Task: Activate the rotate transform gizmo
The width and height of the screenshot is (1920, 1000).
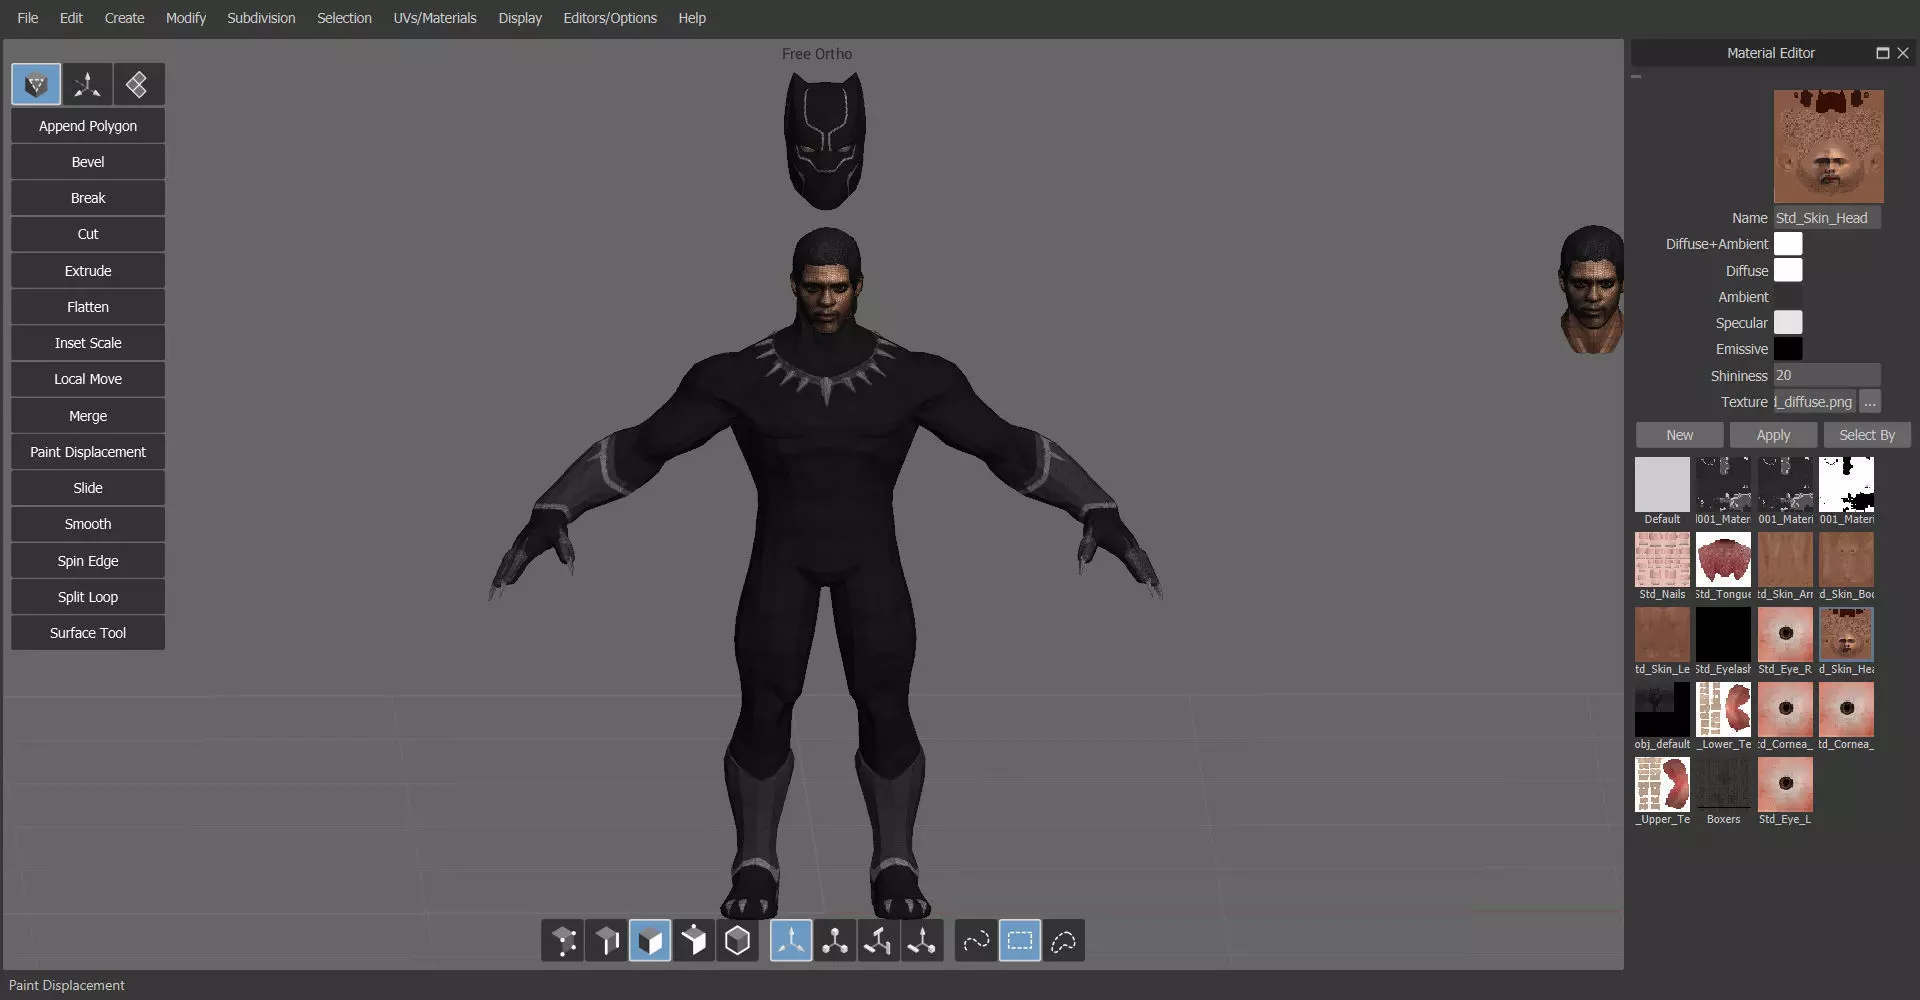Action: point(835,941)
